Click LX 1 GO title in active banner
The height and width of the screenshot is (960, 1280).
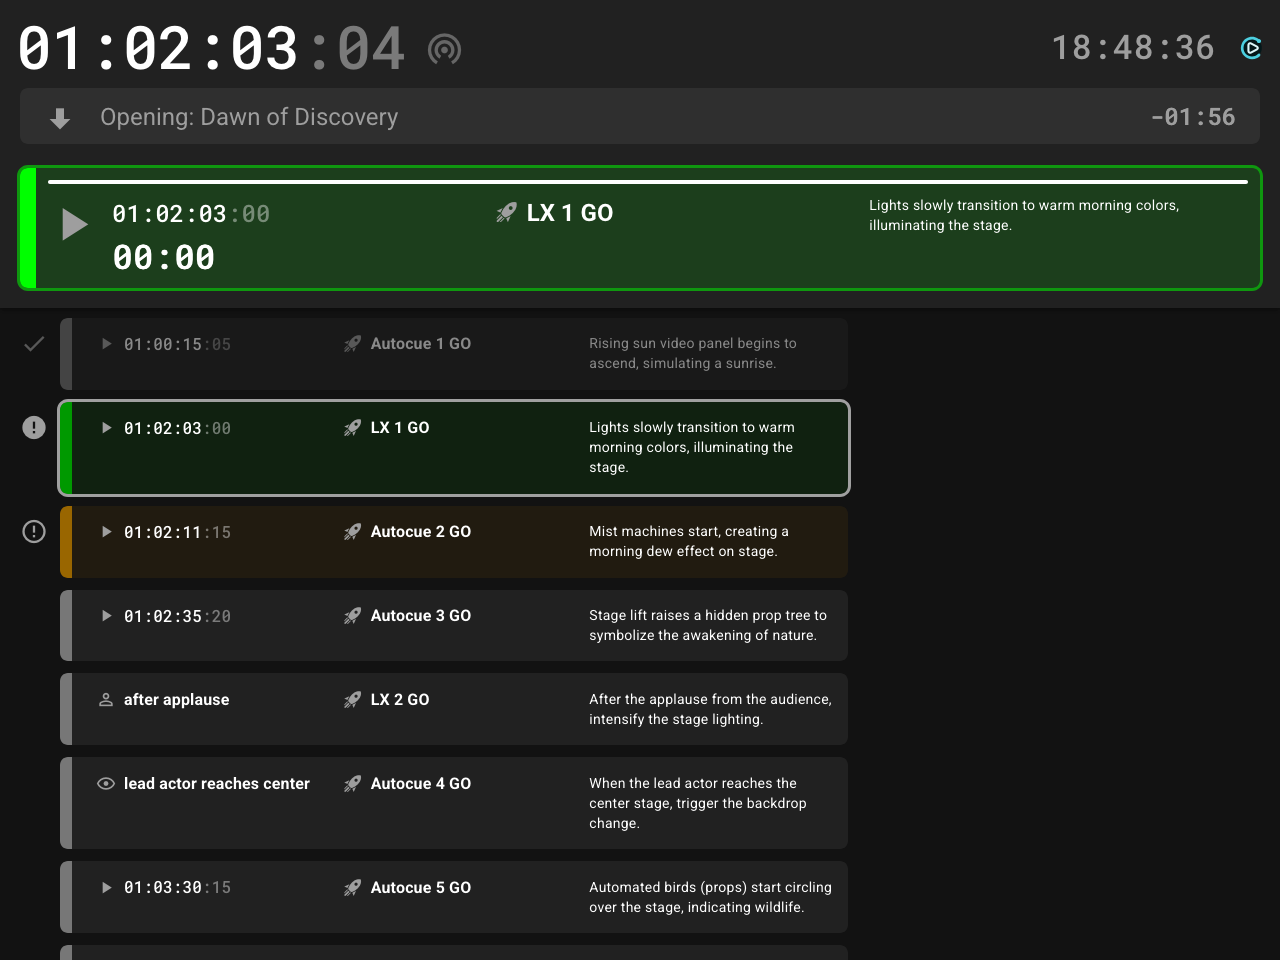(570, 213)
